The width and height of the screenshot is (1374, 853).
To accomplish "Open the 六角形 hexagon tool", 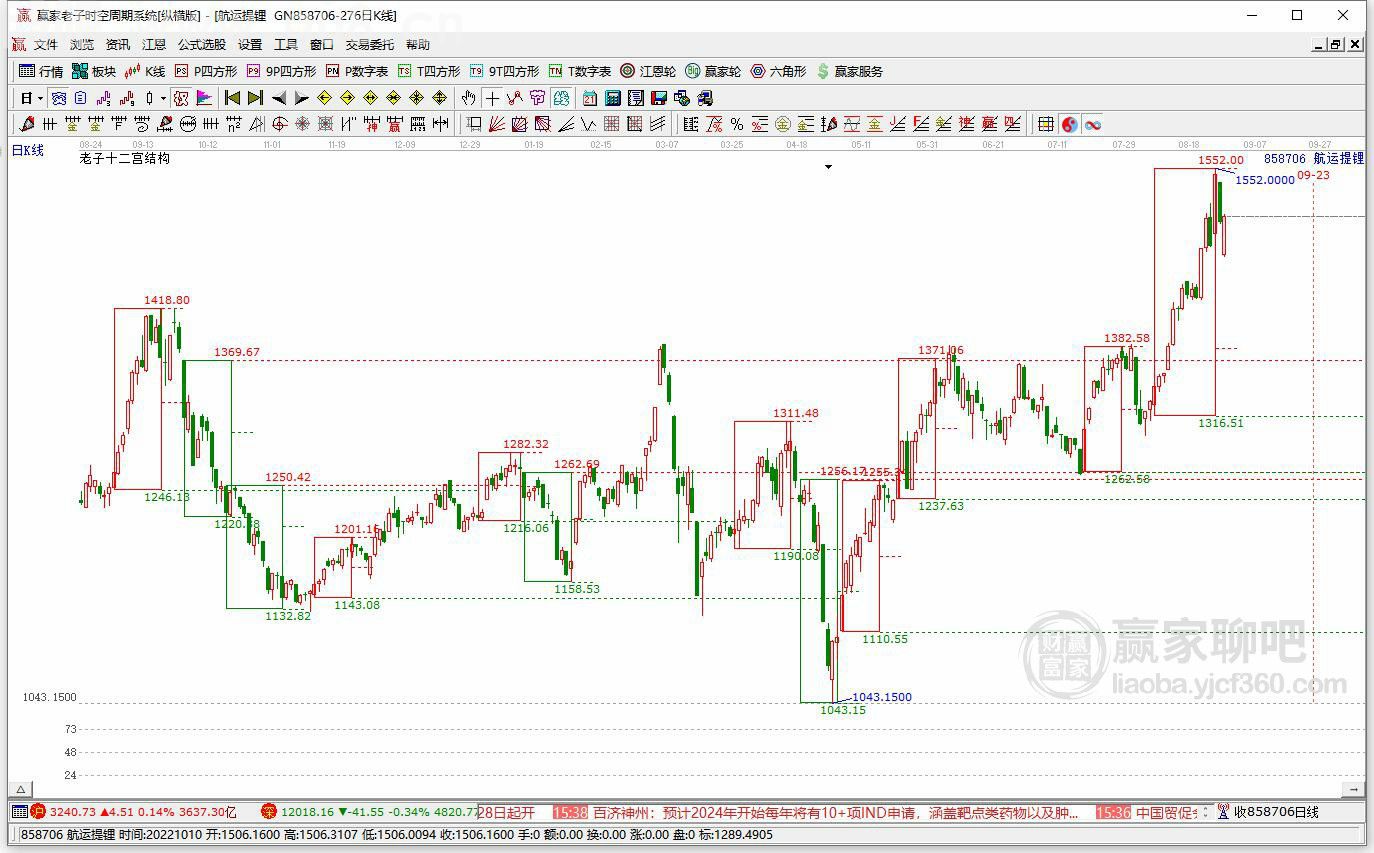I will pyautogui.click(x=778, y=71).
